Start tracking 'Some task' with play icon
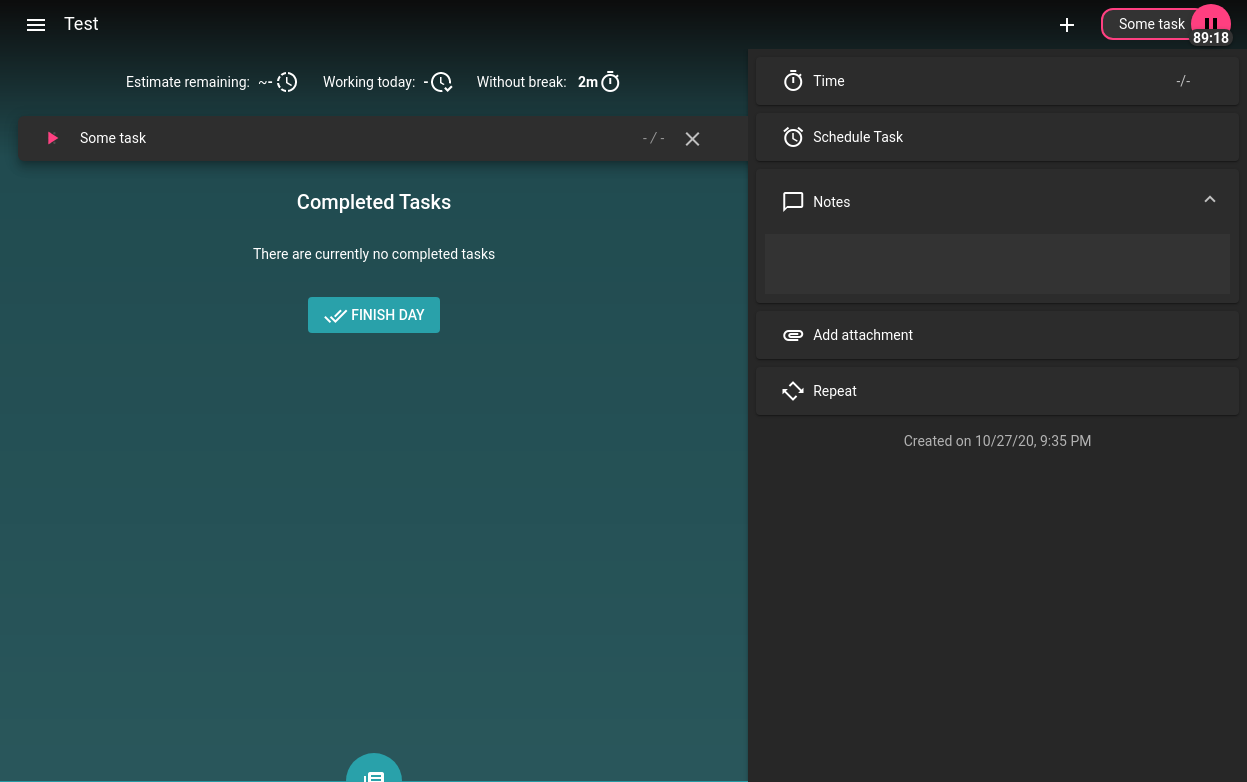1247x782 pixels. (52, 138)
